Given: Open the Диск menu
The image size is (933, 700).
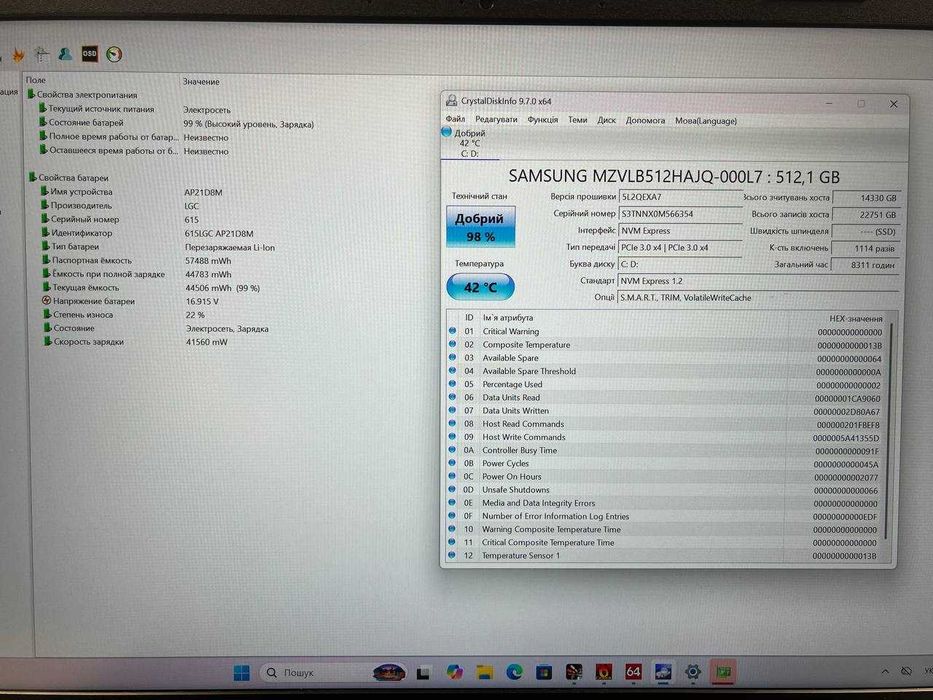Looking at the screenshot, I should [x=606, y=120].
